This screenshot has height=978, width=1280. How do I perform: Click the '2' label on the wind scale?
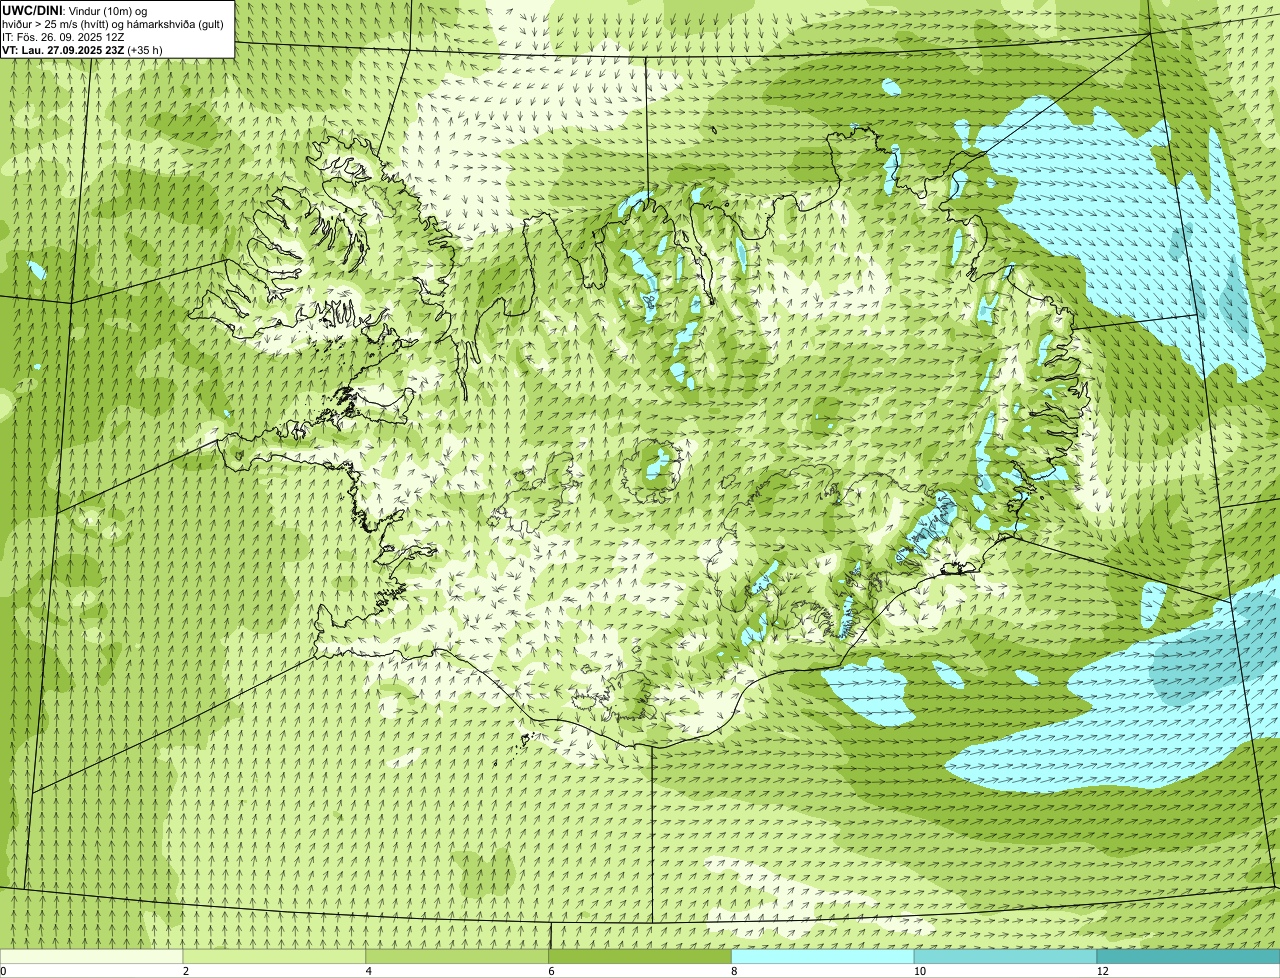point(185,971)
